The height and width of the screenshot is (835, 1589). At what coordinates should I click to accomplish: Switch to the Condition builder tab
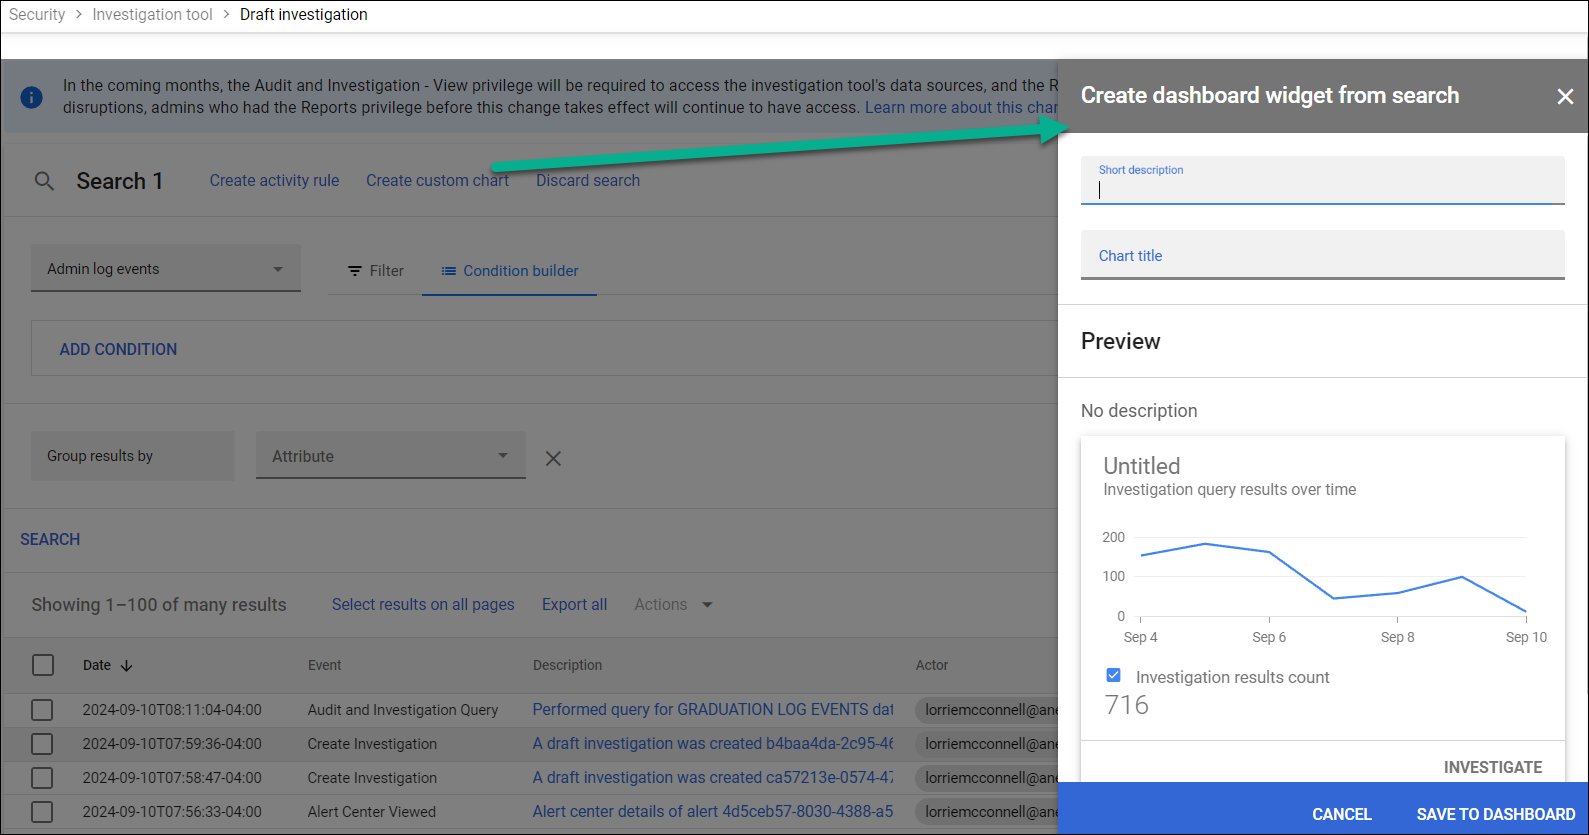510,271
